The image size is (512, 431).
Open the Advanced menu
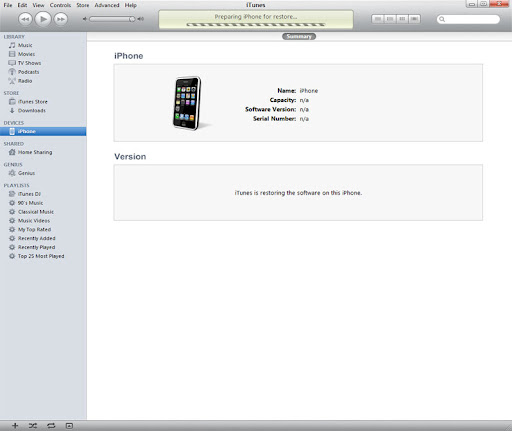click(x=107, y=5)
